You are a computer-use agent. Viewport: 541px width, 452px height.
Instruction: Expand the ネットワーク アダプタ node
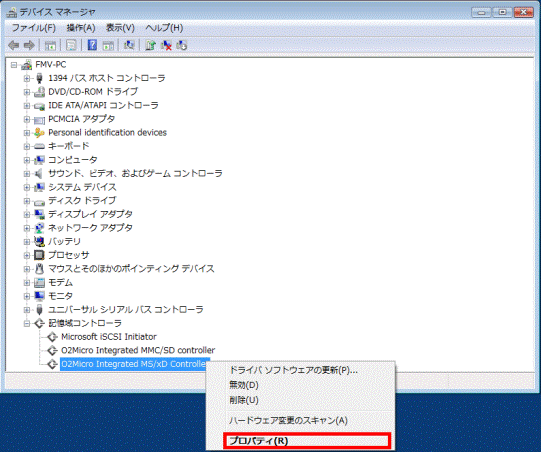(27, 228)
